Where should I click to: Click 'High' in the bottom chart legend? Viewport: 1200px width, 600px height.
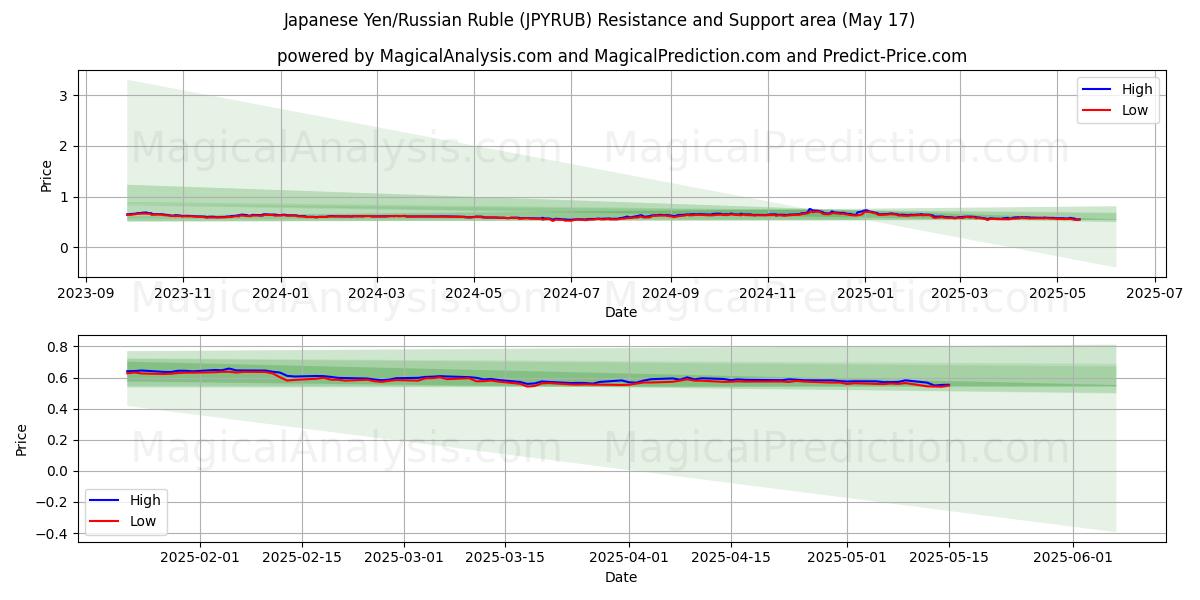145,500
